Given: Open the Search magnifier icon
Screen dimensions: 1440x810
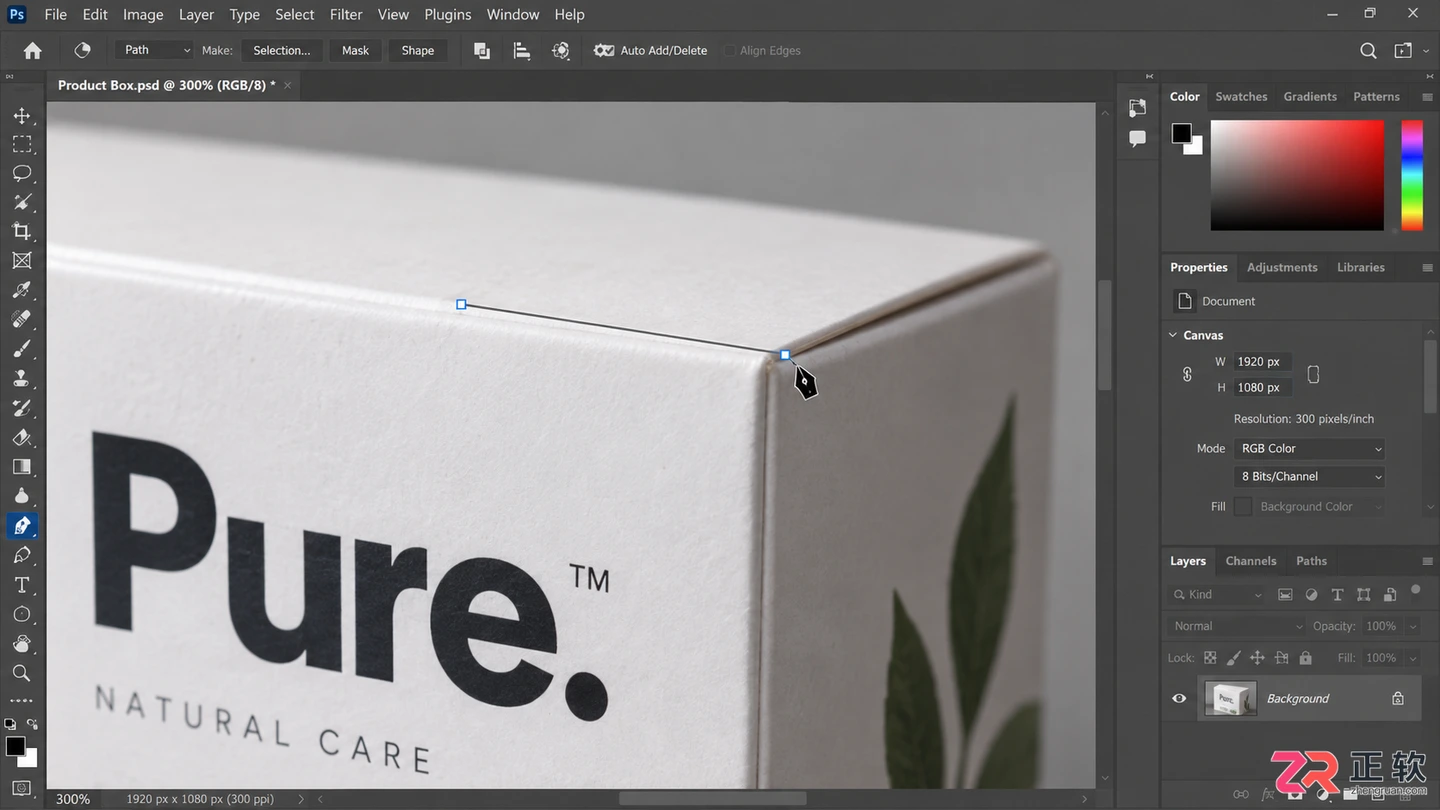Looking at the screenshot, I should coord(1368,50).
